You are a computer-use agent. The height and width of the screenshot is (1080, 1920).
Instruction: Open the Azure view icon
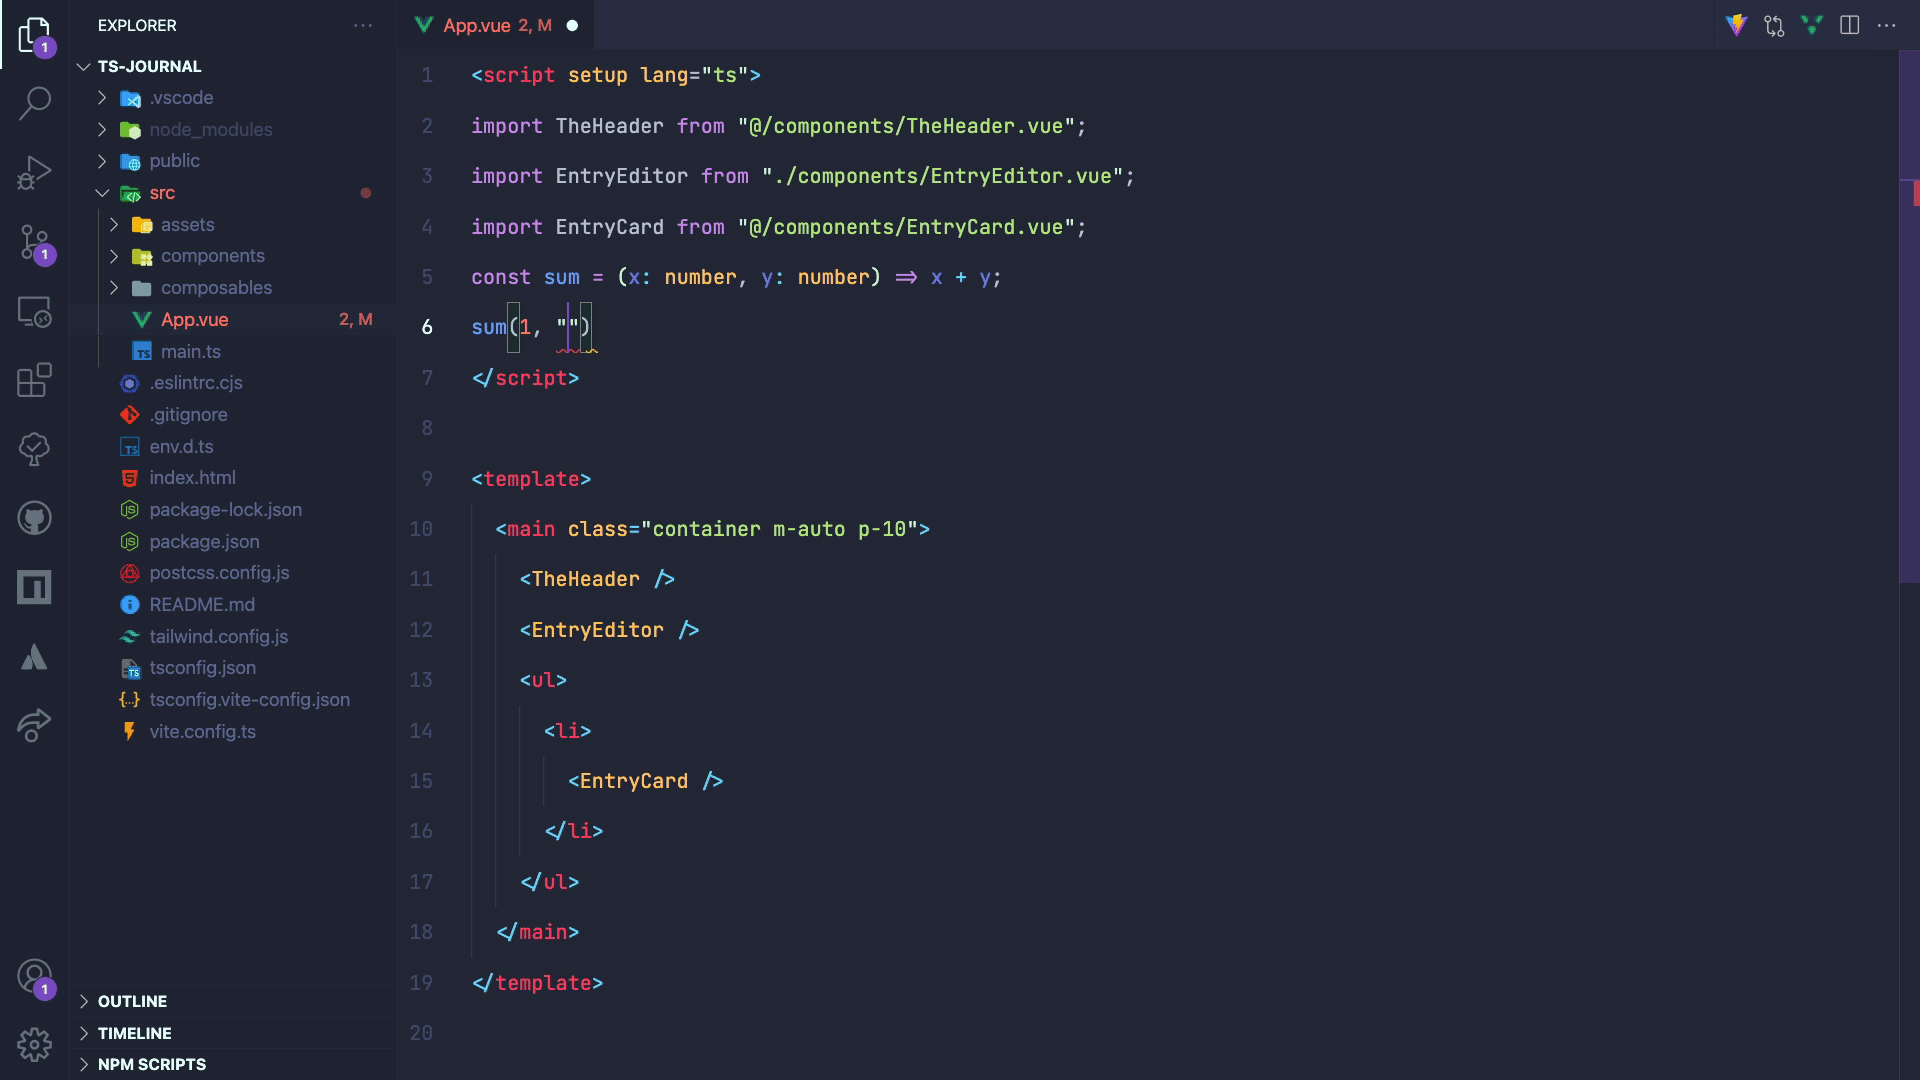[34, 656]
